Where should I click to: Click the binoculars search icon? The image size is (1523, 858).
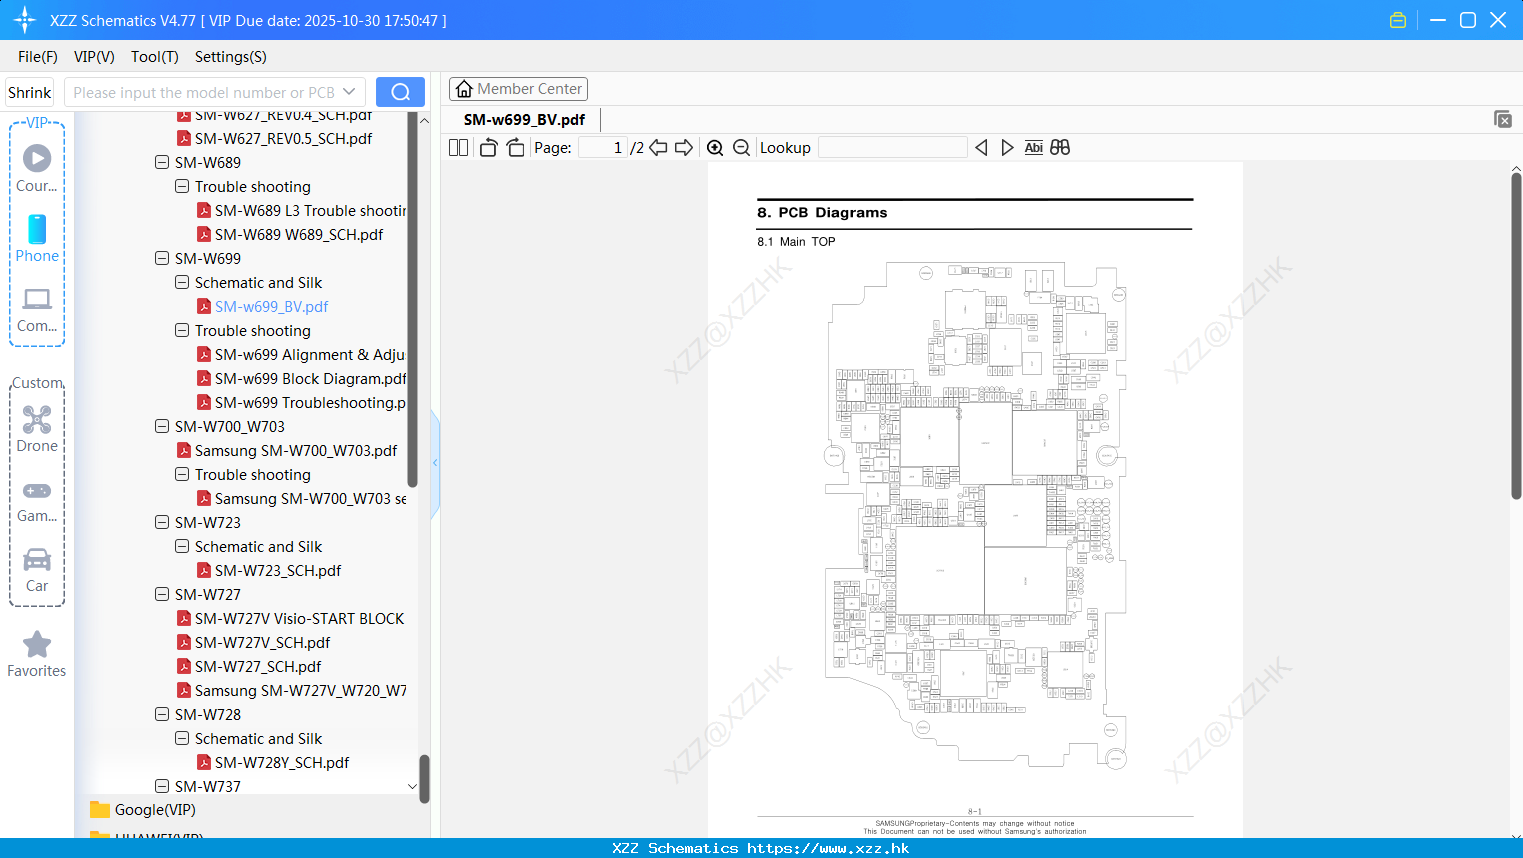point(1060,147)
